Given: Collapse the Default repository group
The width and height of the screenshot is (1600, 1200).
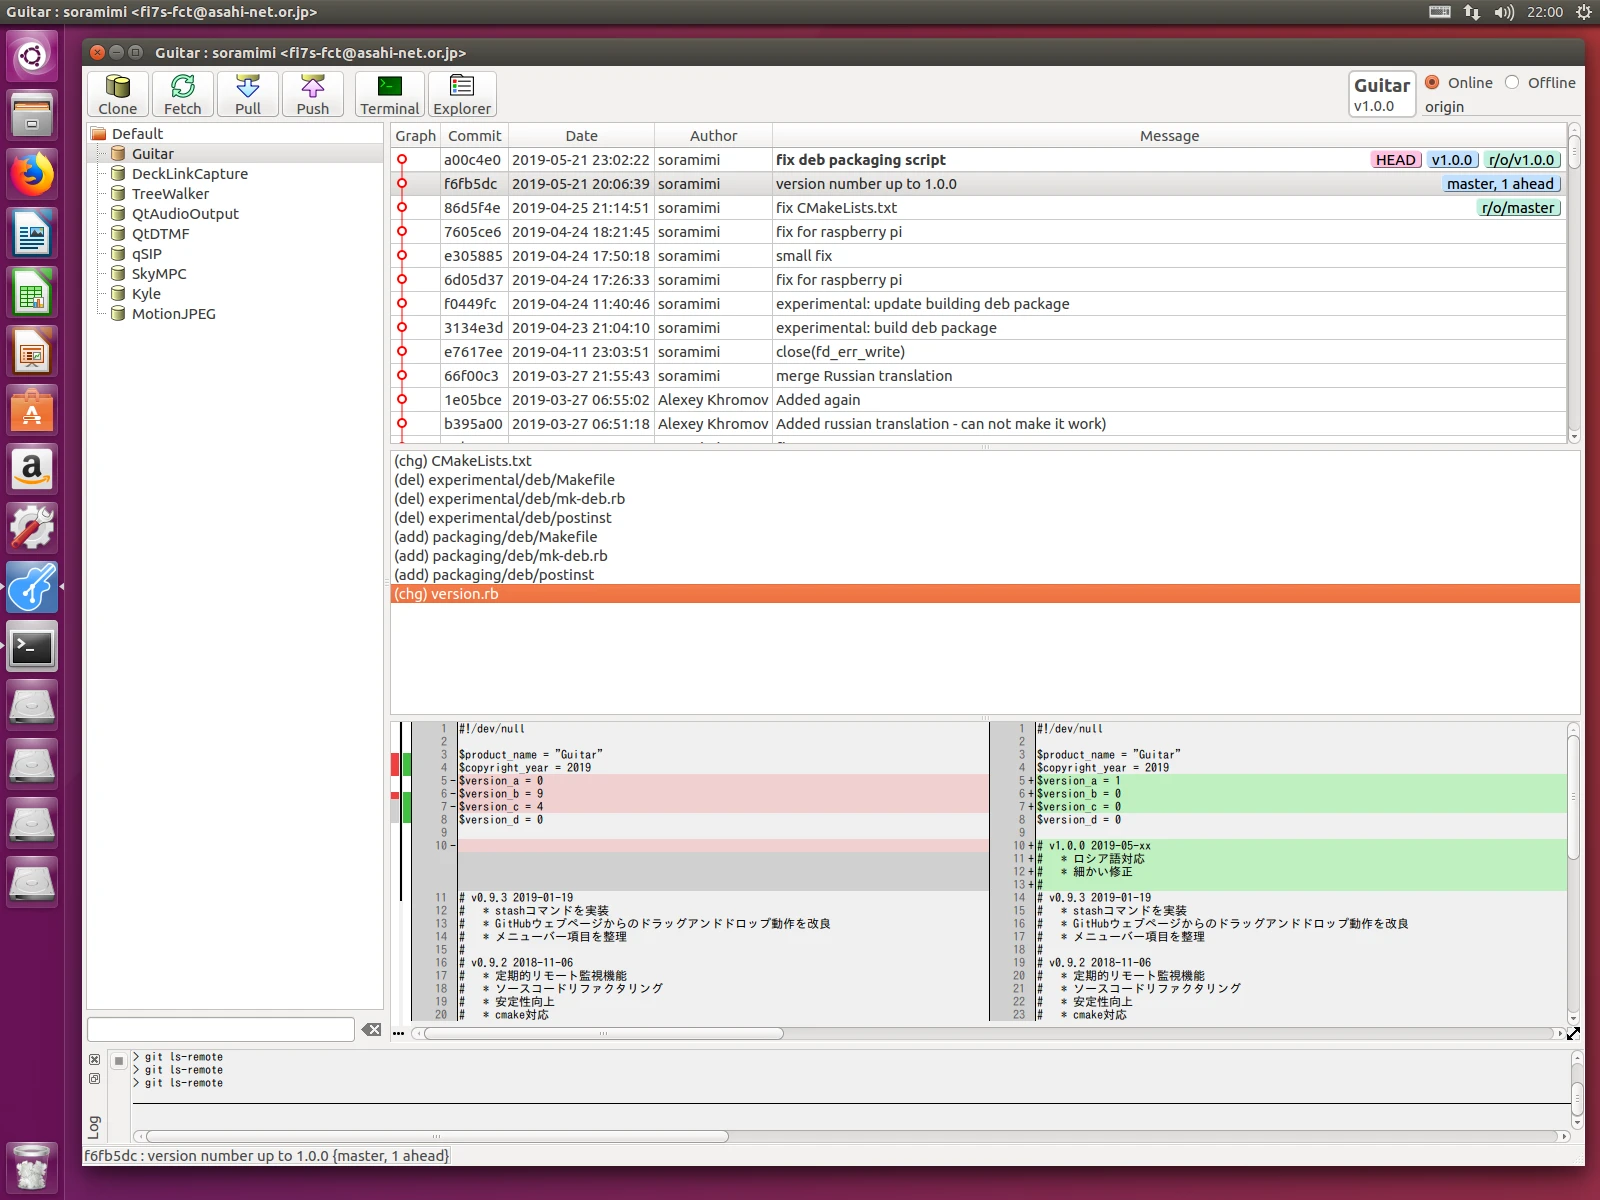Looking at the screenshot, I should pos(98,134).
